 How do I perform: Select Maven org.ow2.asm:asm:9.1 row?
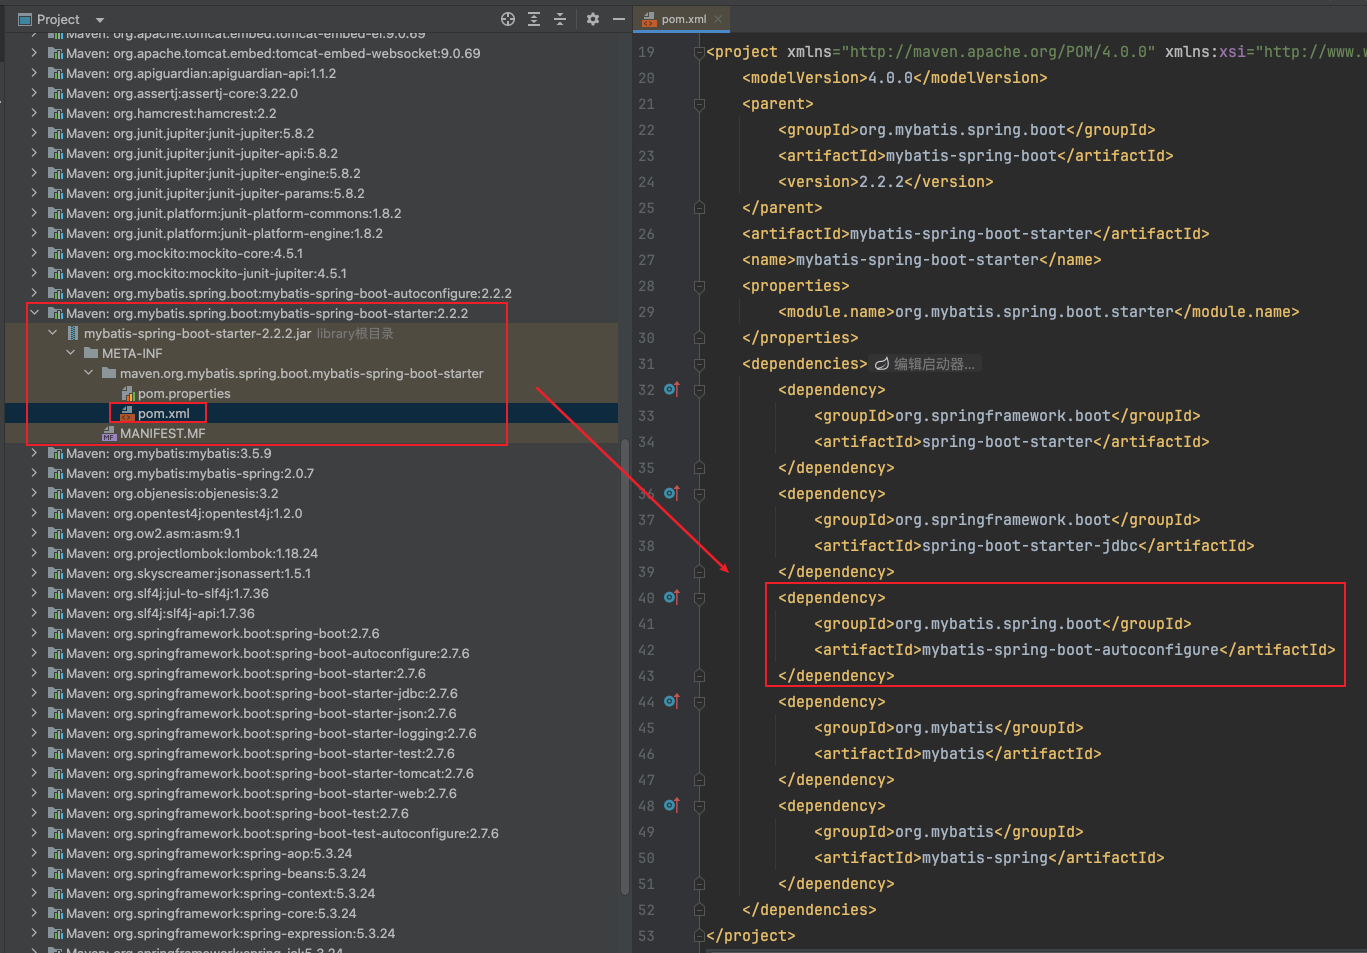point(311,533)
